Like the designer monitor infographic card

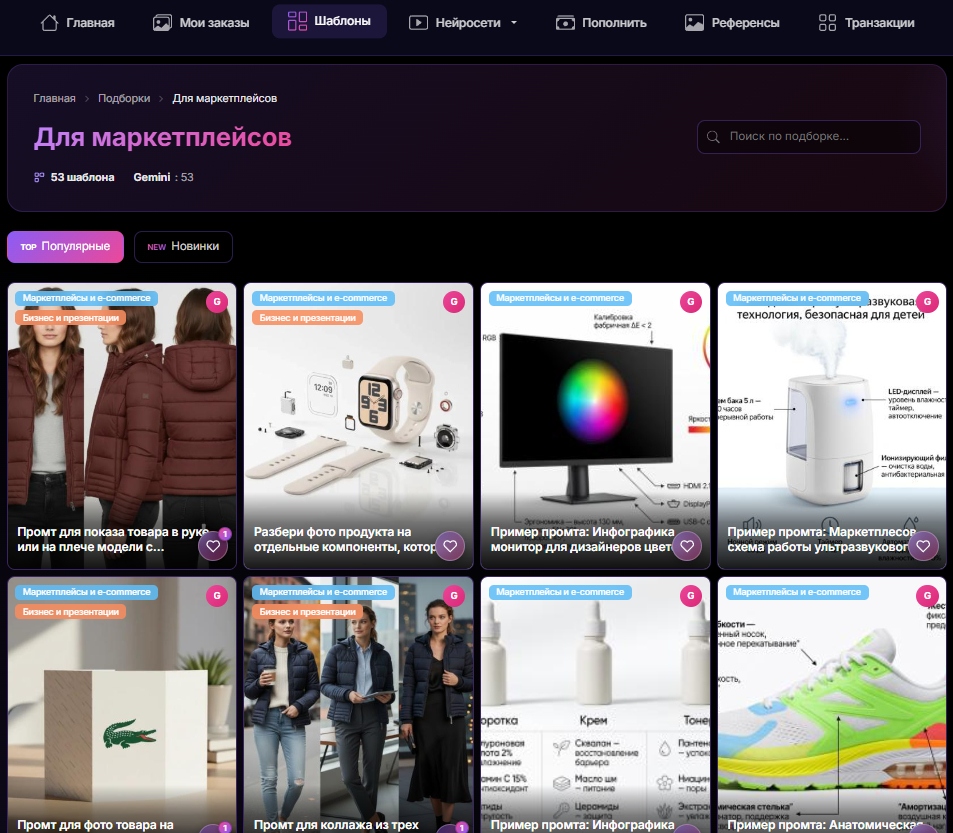coord(687,546)
